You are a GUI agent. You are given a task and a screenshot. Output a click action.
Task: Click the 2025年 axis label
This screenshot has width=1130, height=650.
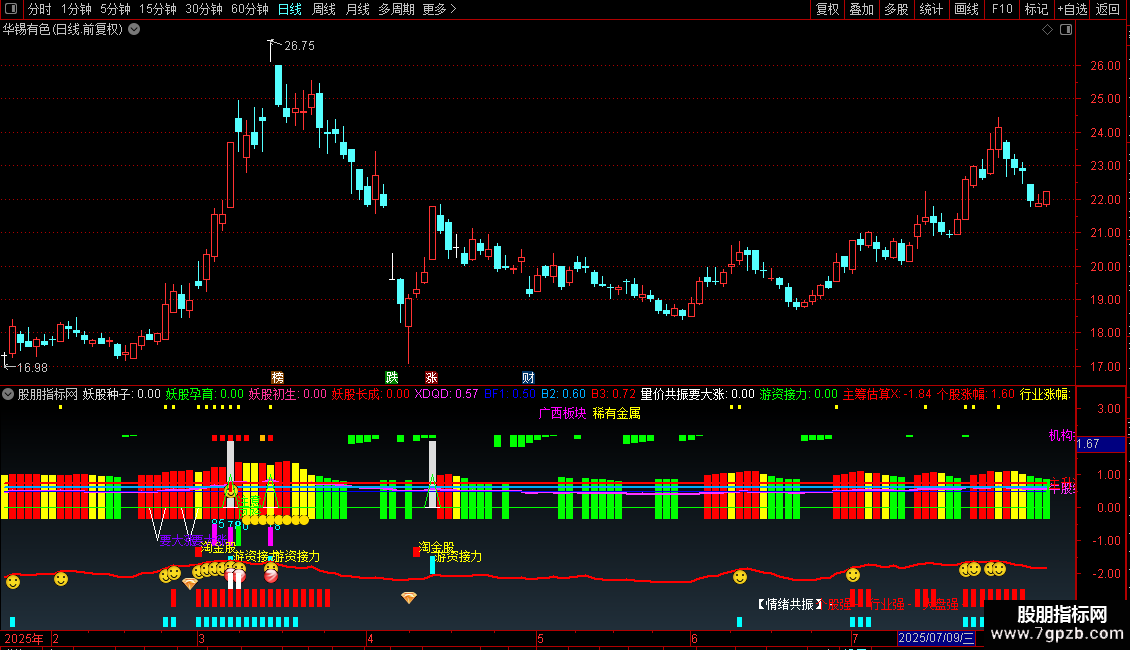pos(24,638)
